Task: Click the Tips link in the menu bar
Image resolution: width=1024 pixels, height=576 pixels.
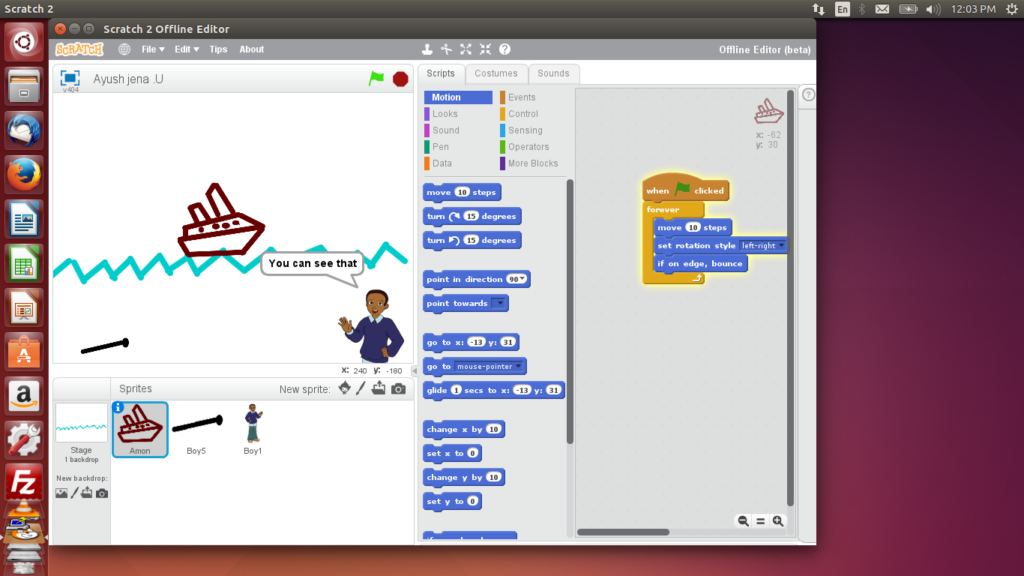Action: click(x=218, y=49)
